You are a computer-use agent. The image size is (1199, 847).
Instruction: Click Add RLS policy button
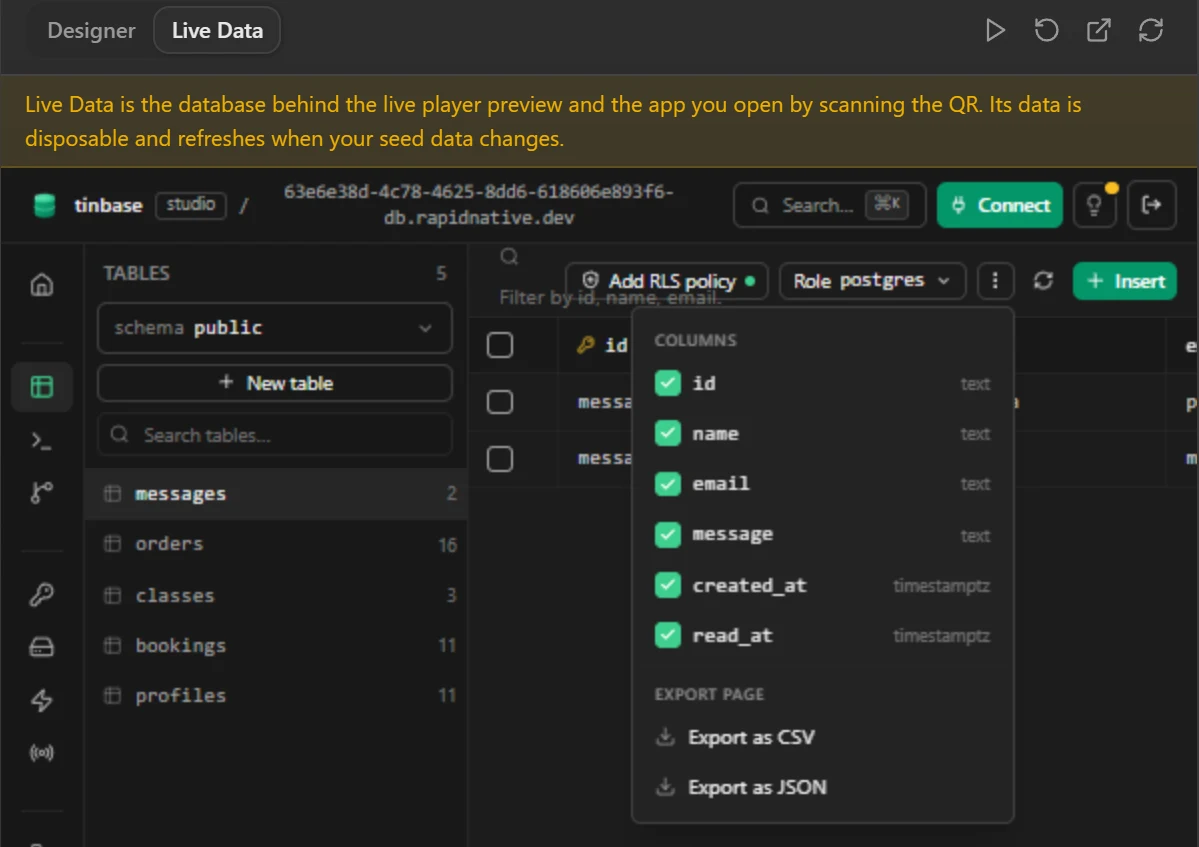667,281
